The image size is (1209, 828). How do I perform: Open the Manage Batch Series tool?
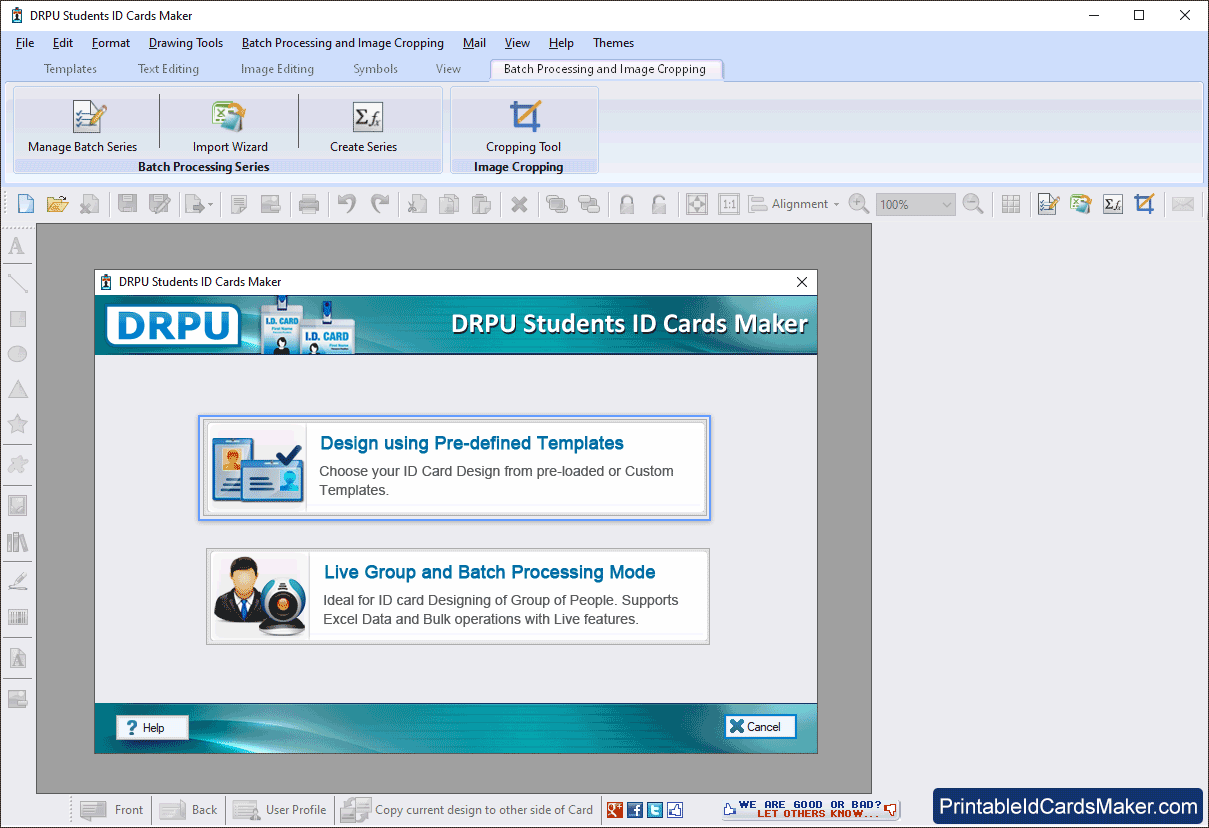tap(83, 127)
